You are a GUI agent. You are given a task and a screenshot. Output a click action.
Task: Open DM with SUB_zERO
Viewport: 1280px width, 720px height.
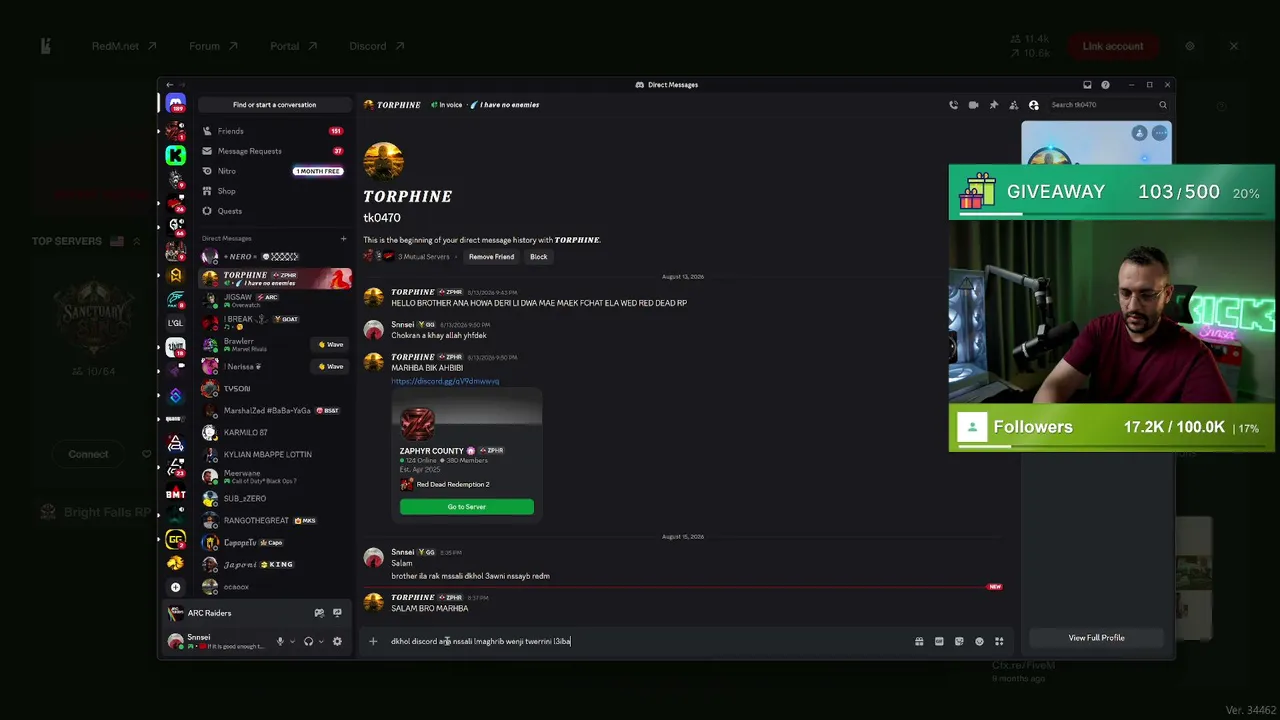(x=274, y=498)
